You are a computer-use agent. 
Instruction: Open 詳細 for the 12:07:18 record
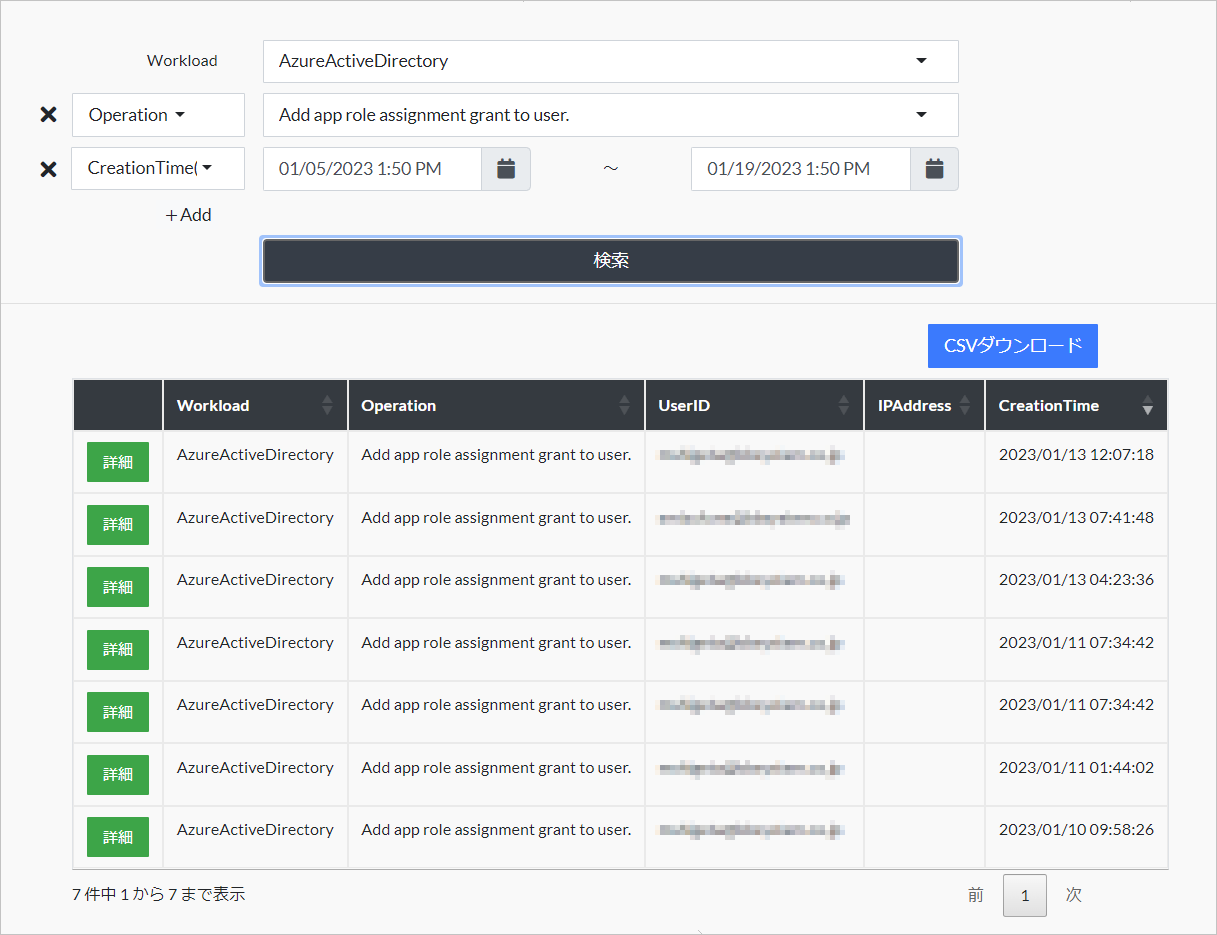tap(118, 462)
